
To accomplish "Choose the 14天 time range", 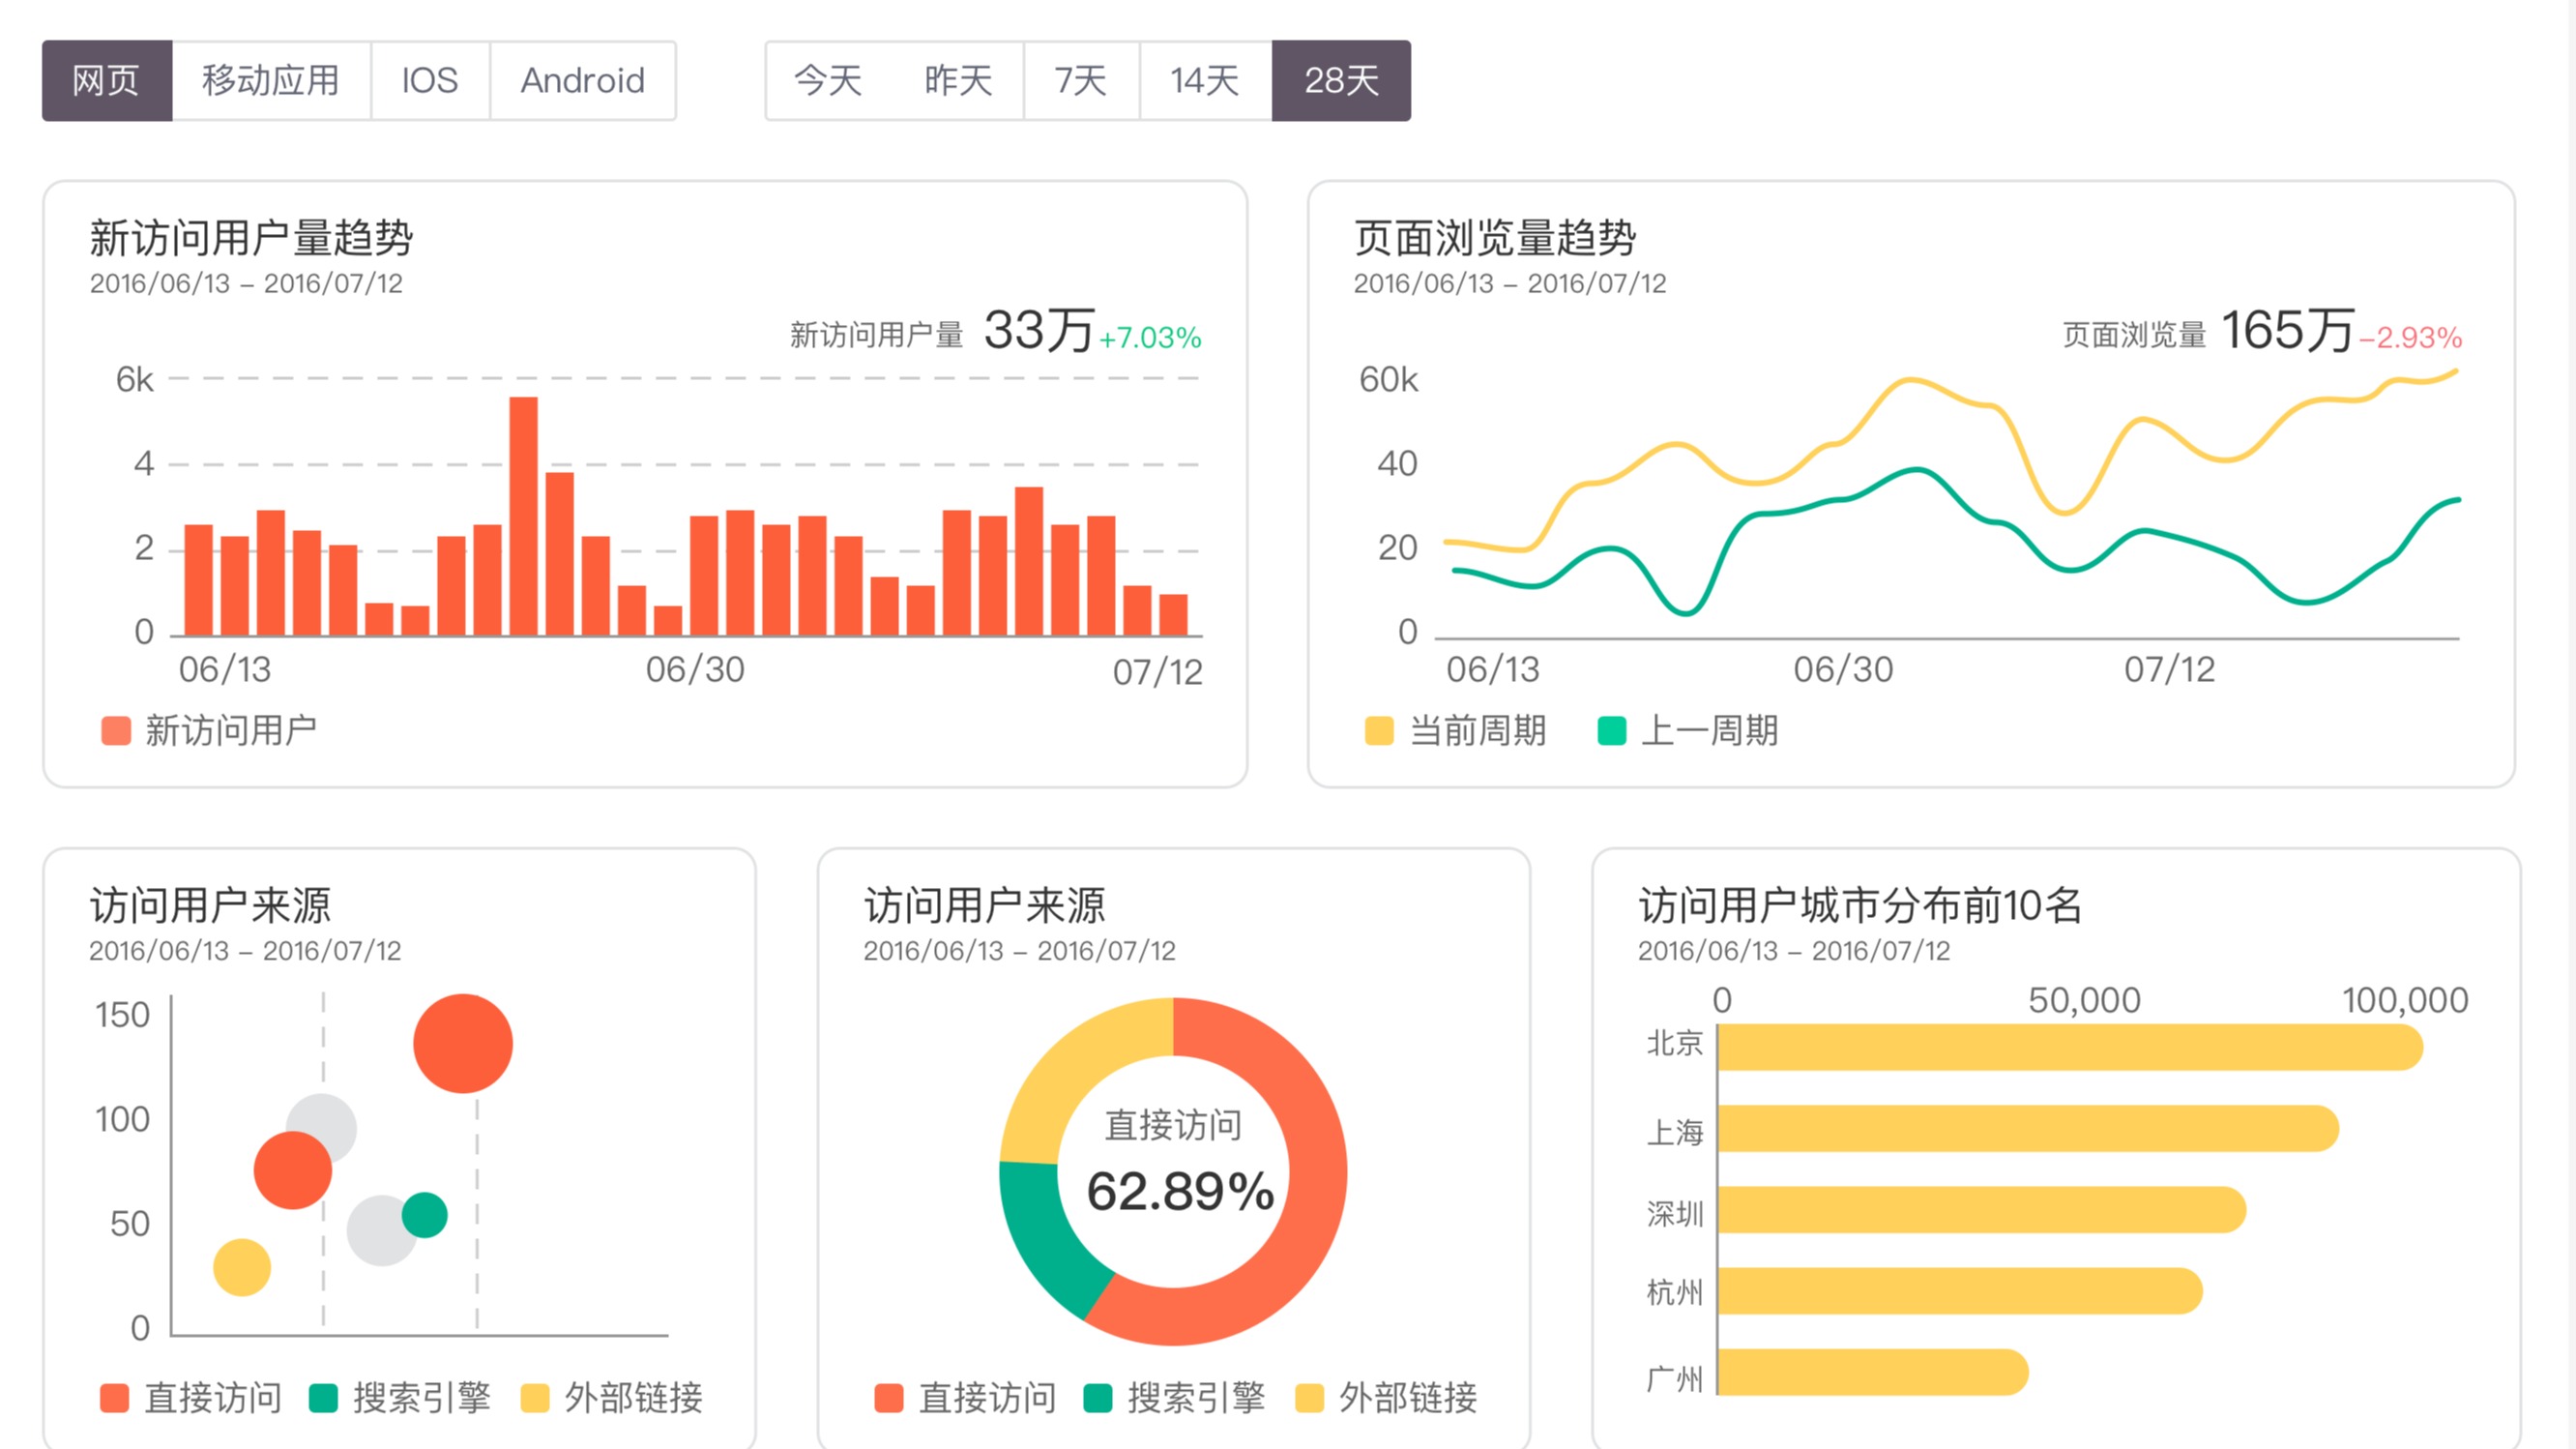I will pyautogui.click(x=1205, y=81).
